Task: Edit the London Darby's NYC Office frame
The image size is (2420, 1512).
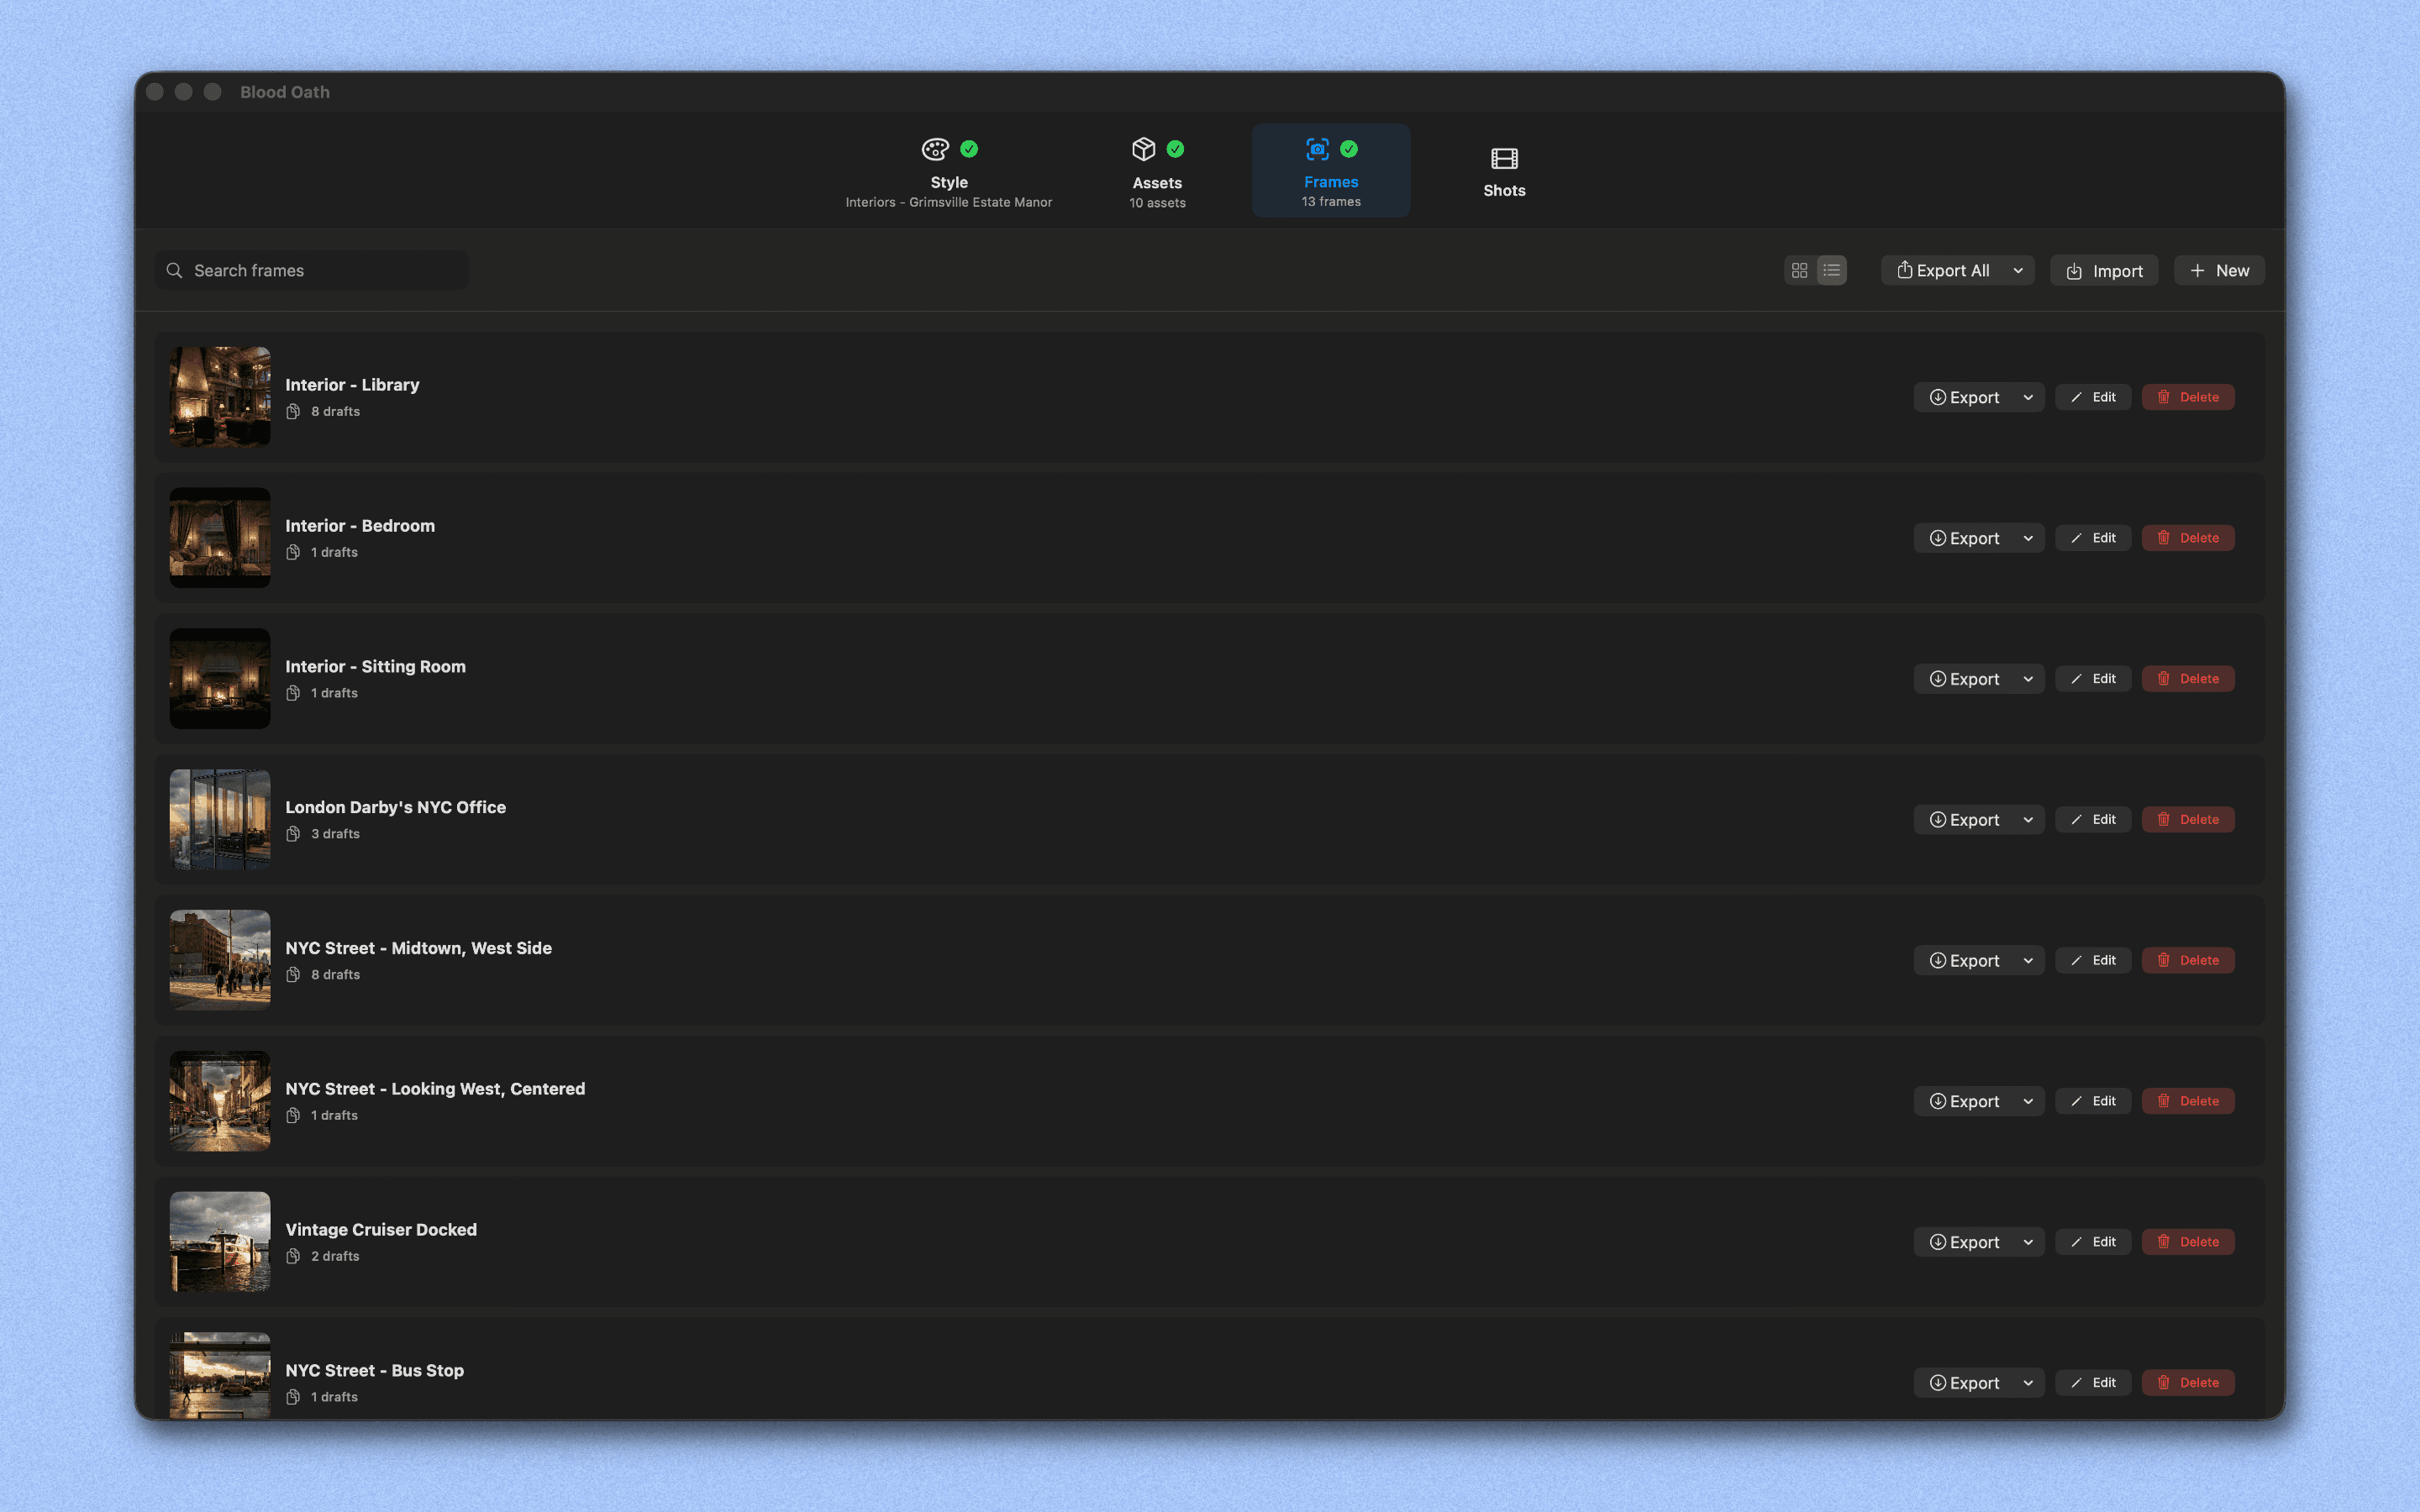Action: (x=2093, y=819)
